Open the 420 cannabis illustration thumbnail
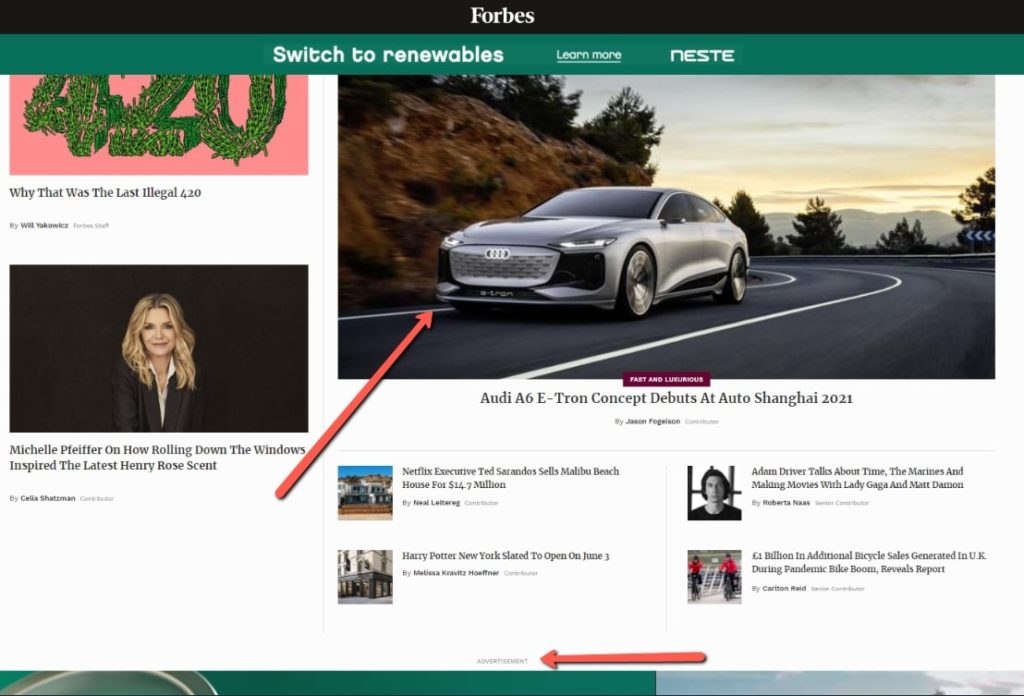The height and width of the screenshot is (696, 1024). (159, 125)
